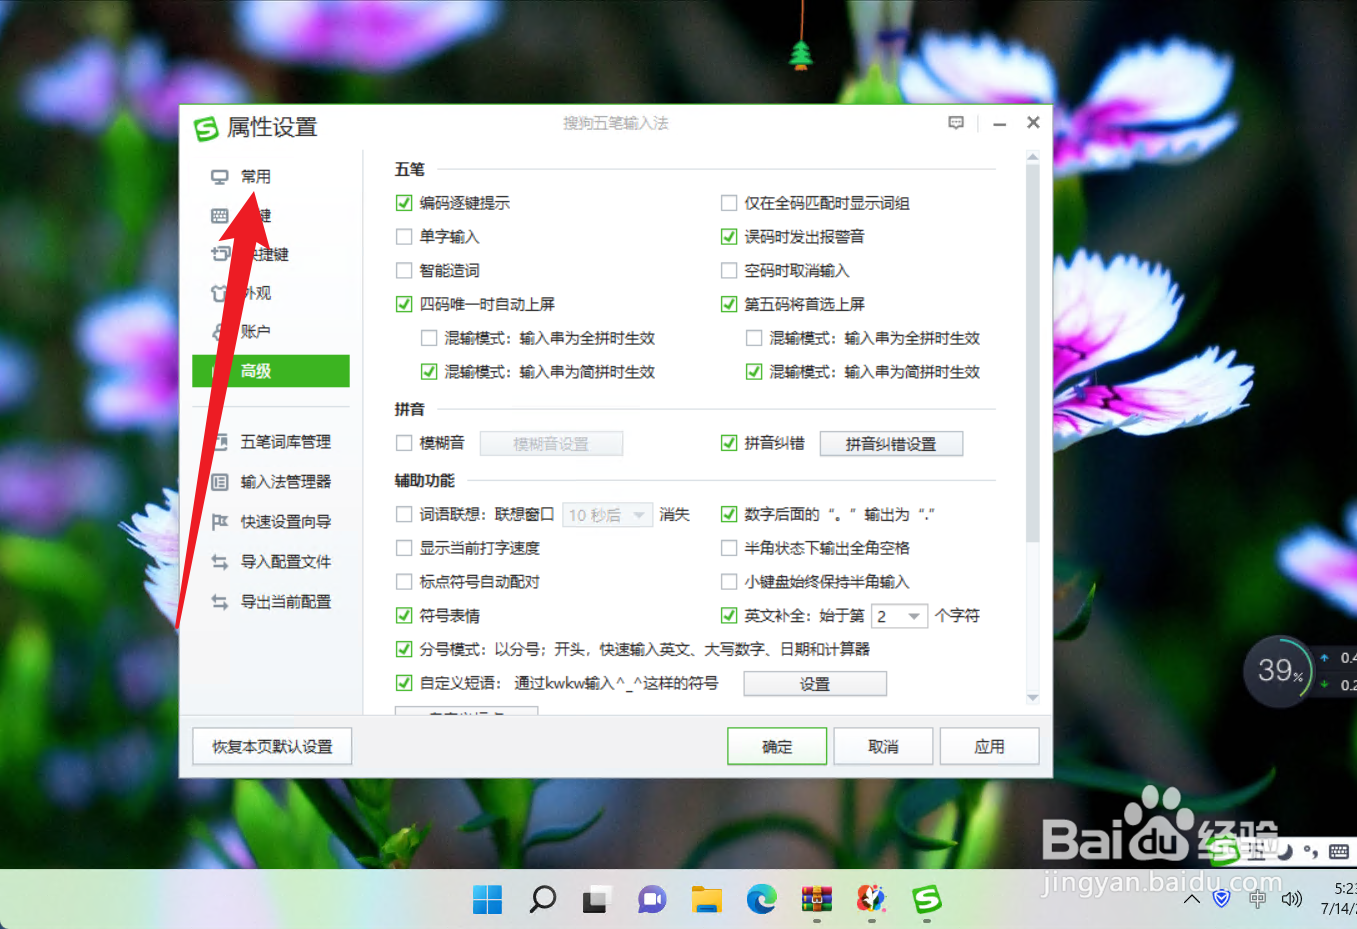This screenshot has height=929, width=1357.
Task: Click the 模糊音设置 button
Action: (551, 444)
